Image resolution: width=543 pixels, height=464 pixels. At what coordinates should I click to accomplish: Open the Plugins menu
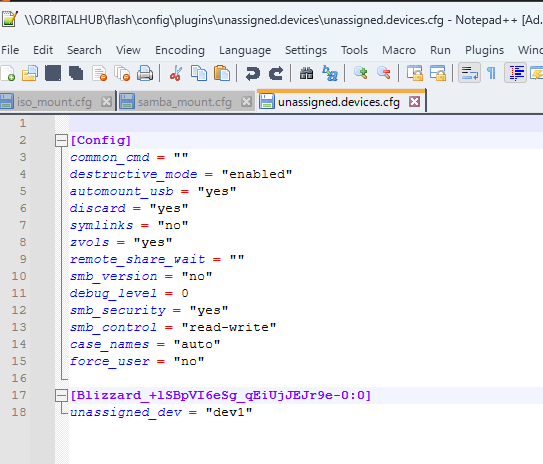484,50
